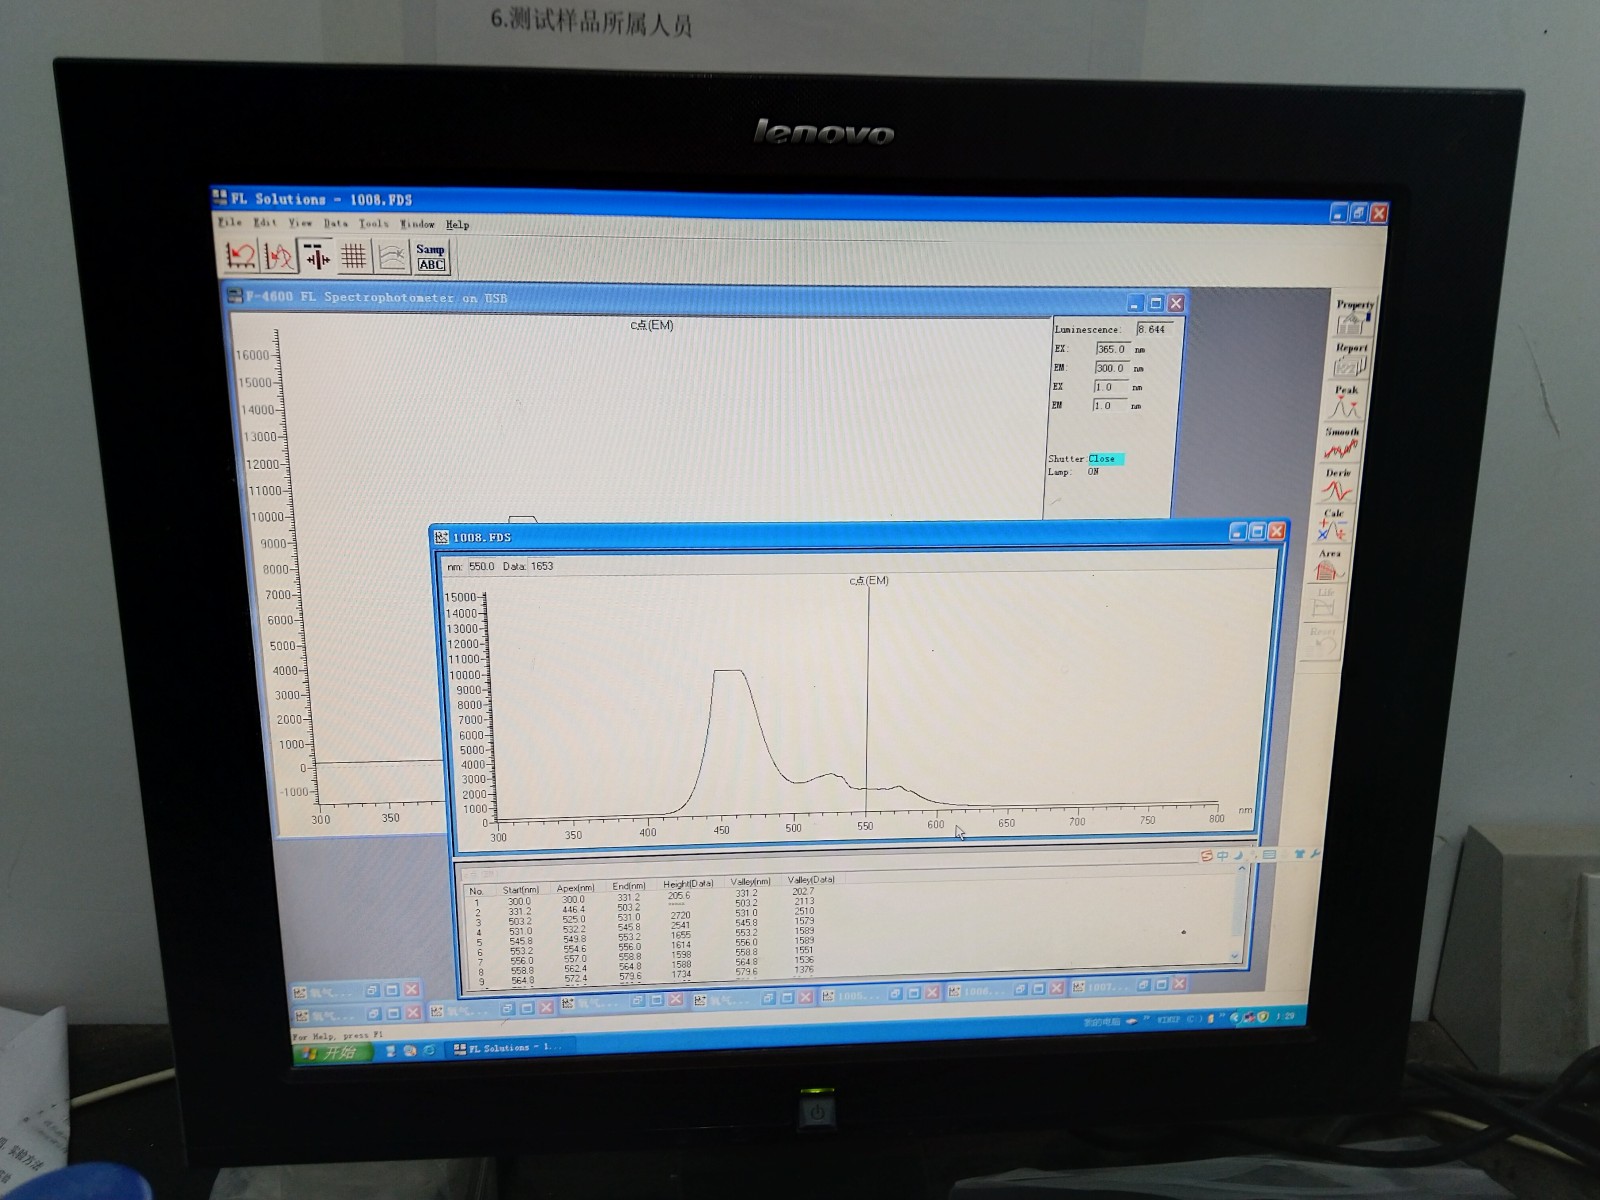Click peak row 2 apex value 446.4

coord(573,910)
